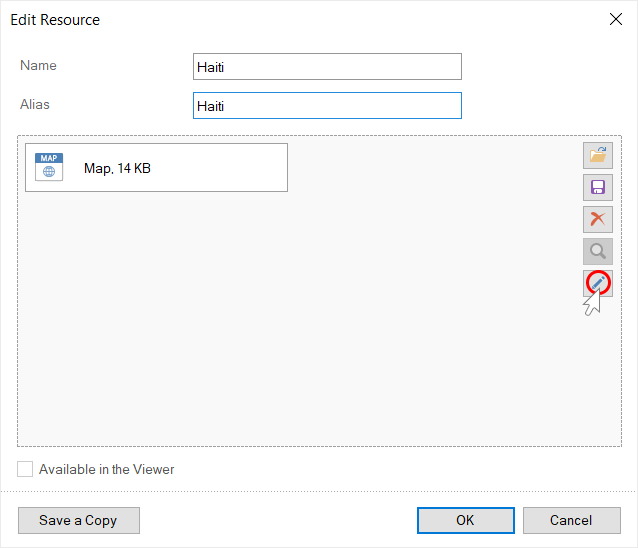Click the Edit Resource title bar text

click(55, 20)
